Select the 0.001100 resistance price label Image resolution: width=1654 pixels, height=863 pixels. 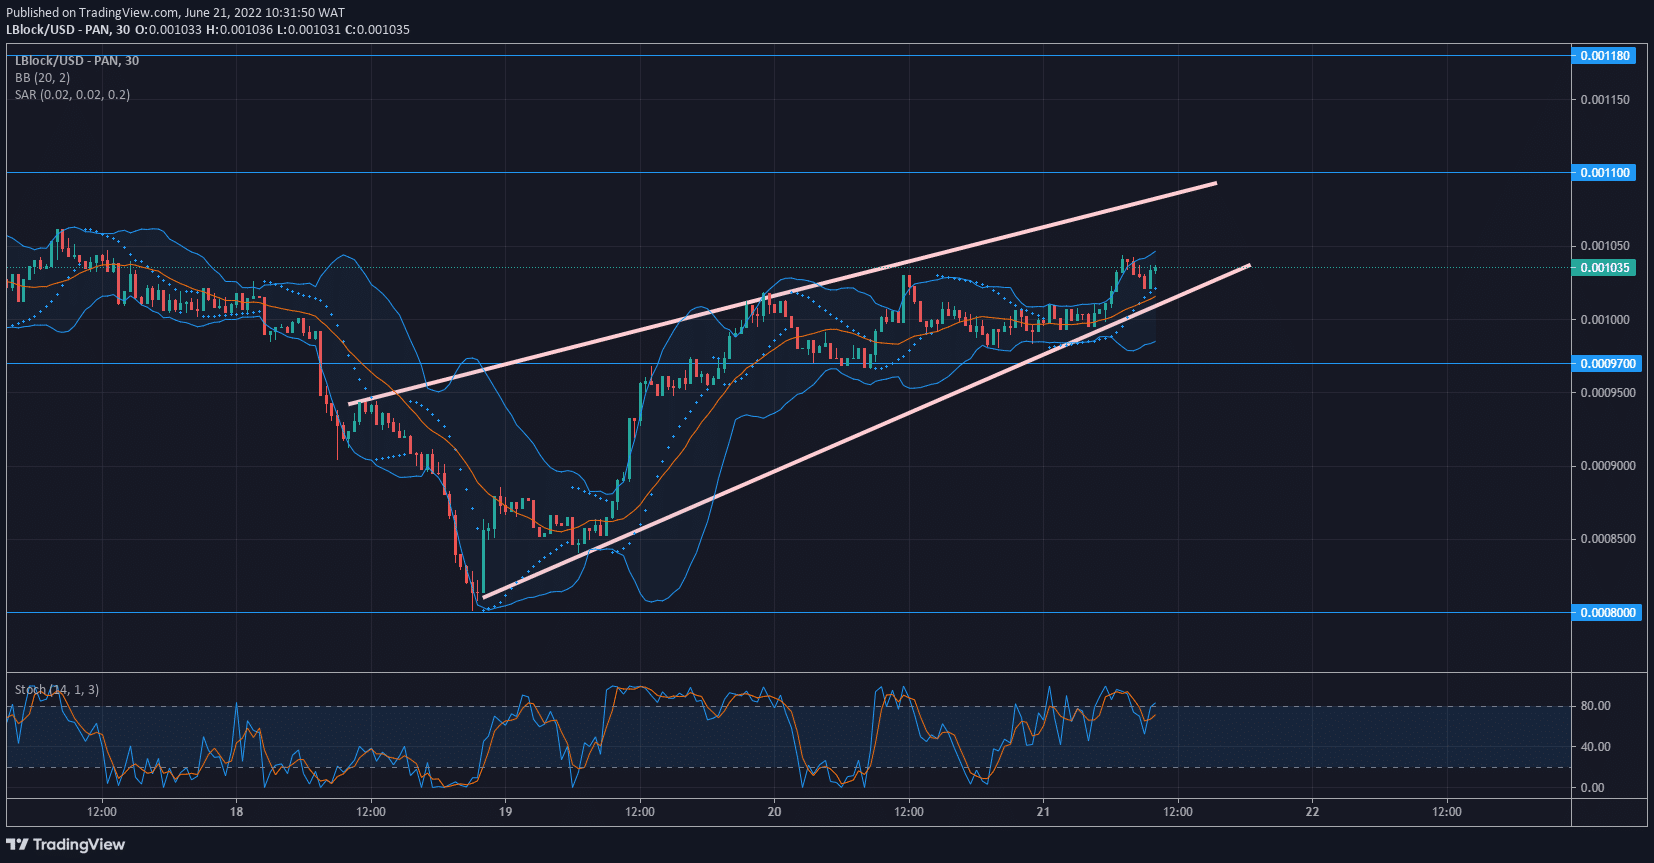click(x=1604, y=173)
